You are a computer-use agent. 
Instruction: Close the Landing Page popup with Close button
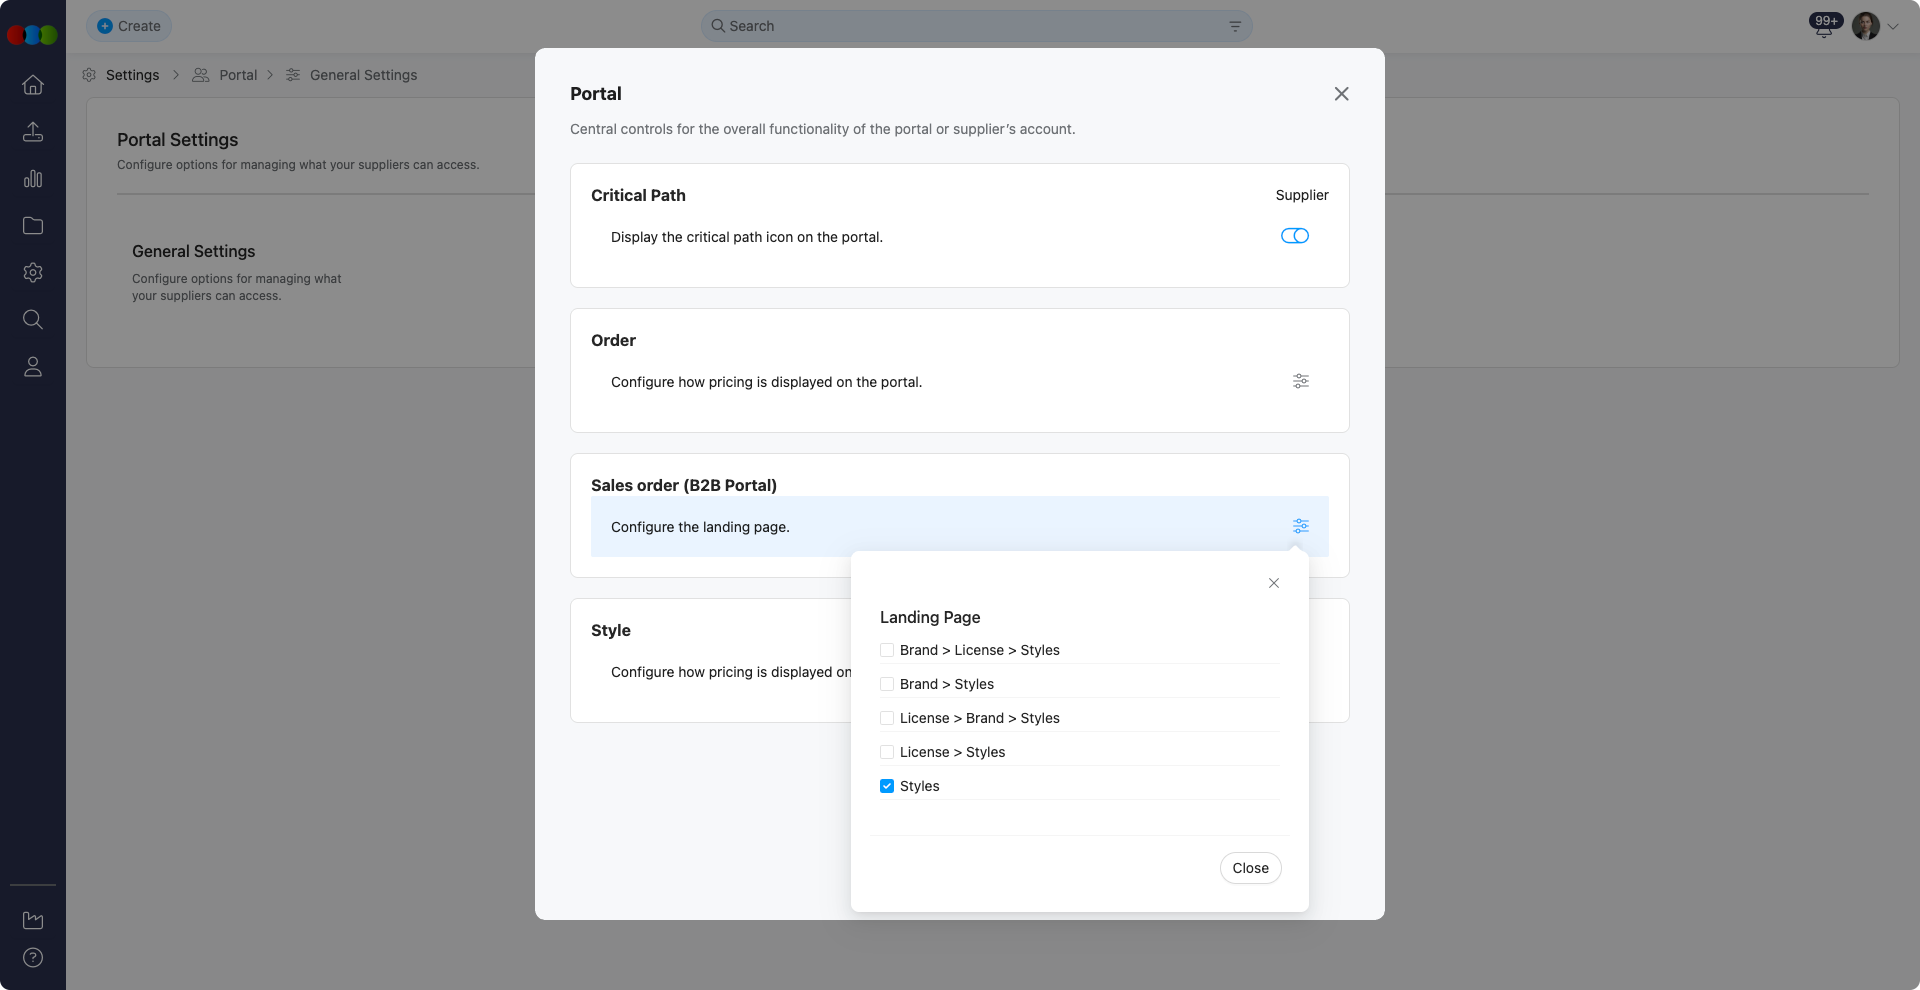coord(1250,868)
